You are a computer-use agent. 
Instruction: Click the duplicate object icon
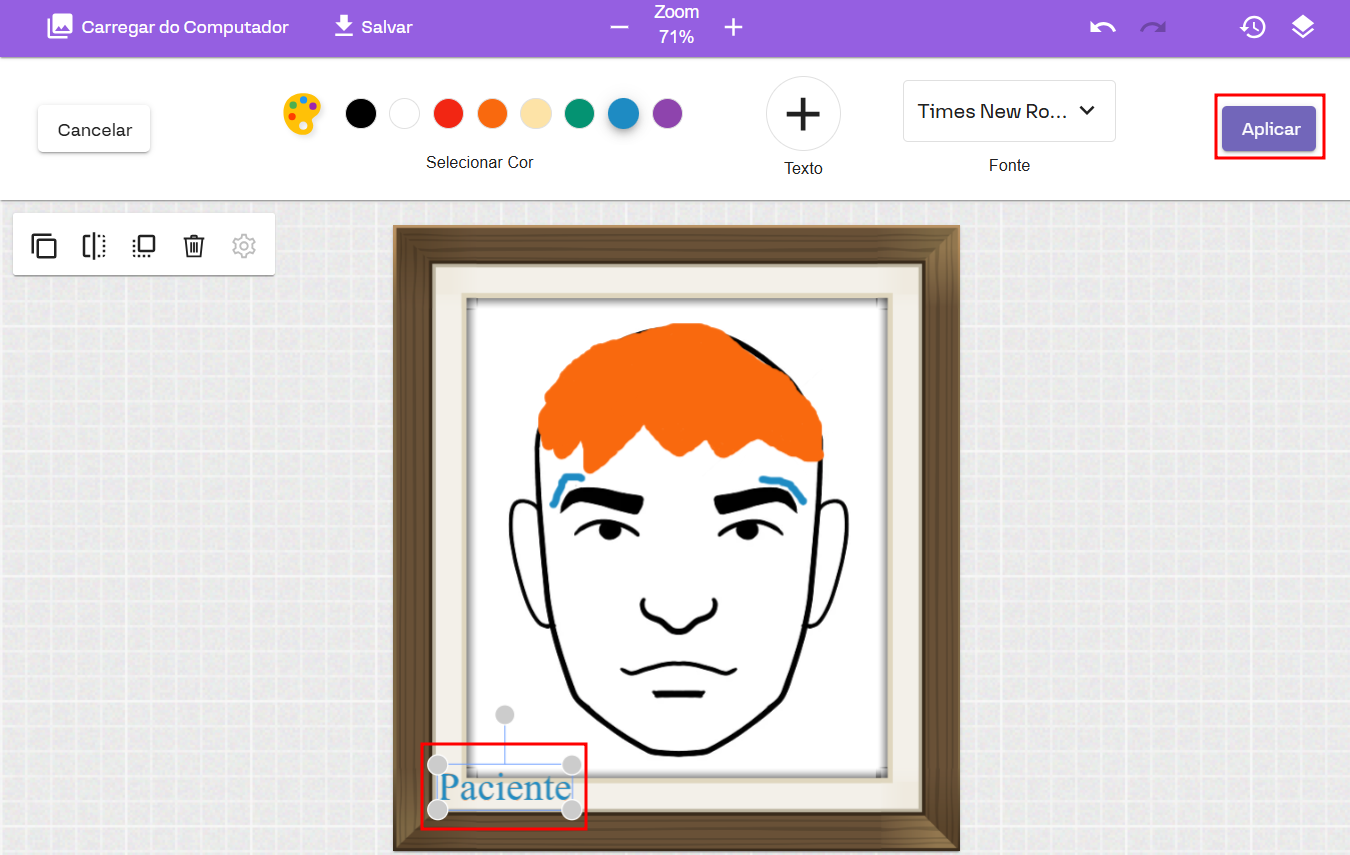tap(44, 246)
